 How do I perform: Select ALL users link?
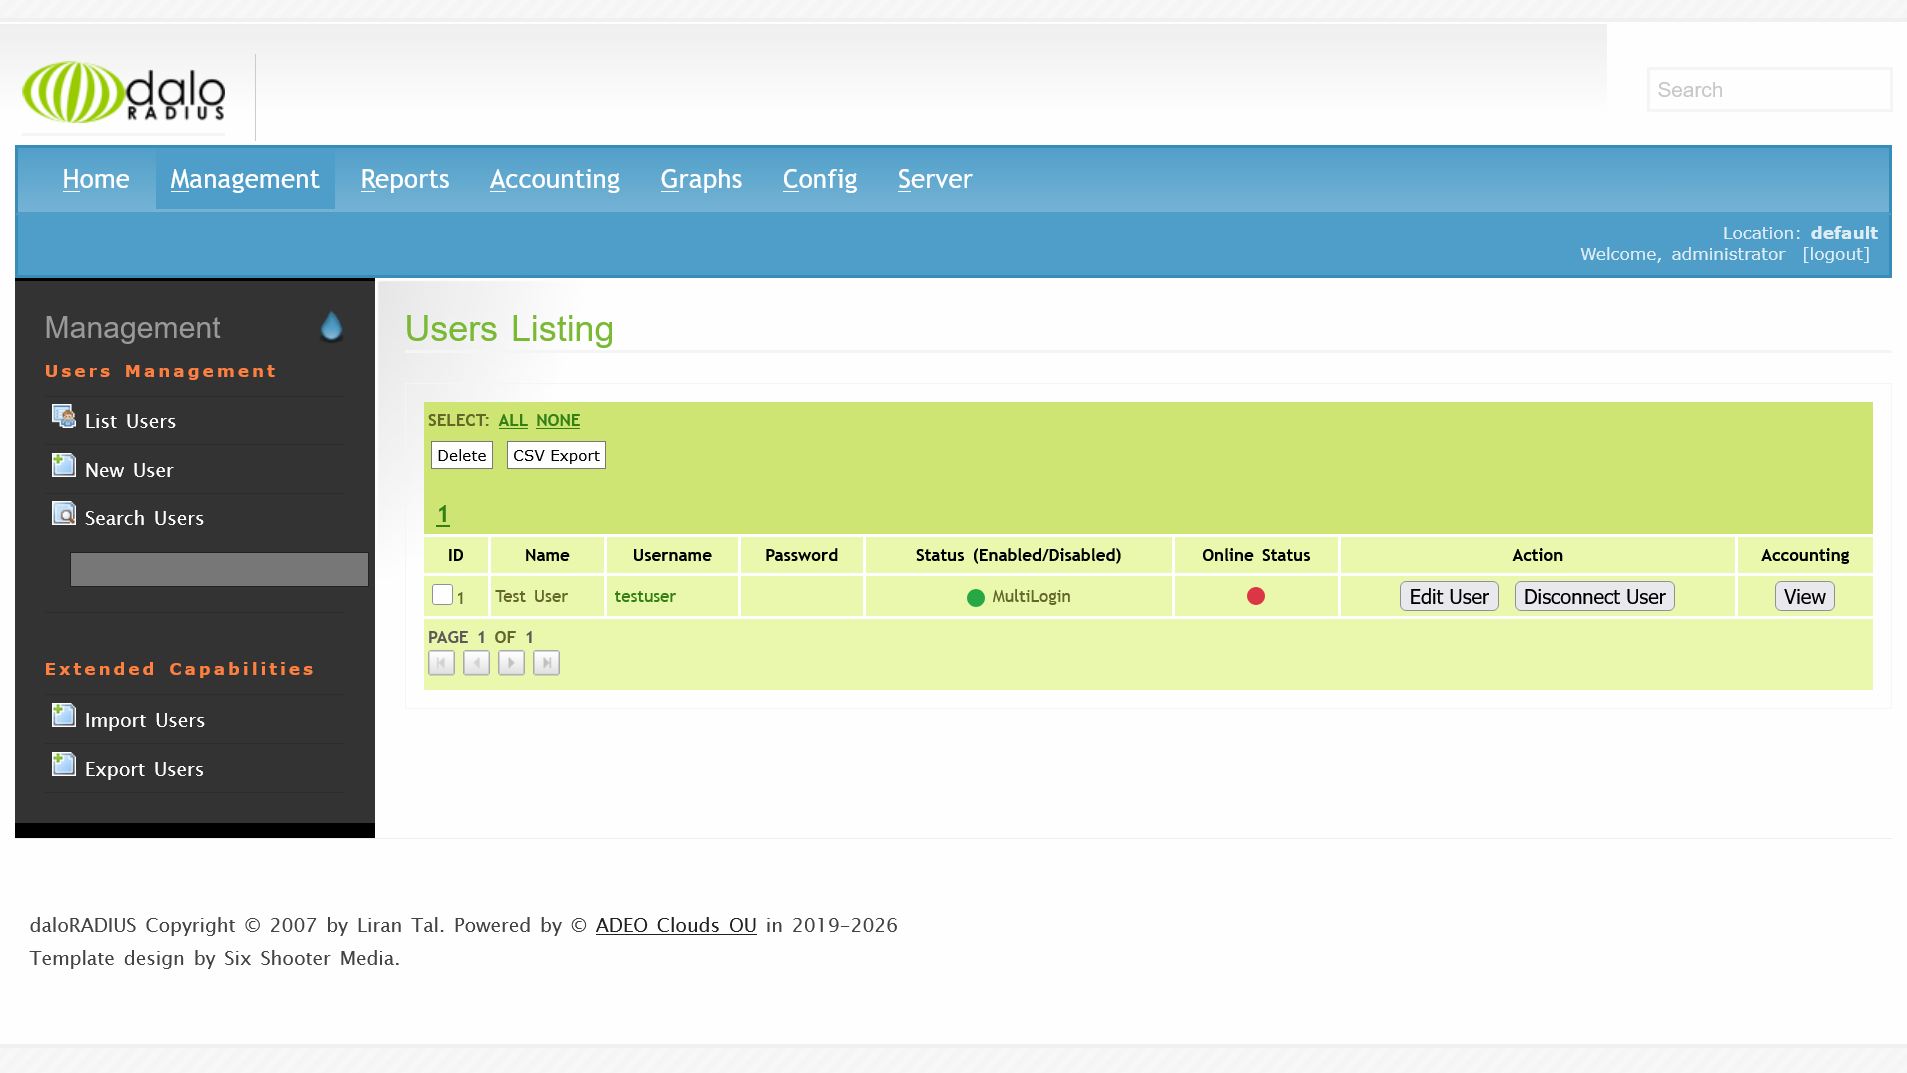pos(513,420)
